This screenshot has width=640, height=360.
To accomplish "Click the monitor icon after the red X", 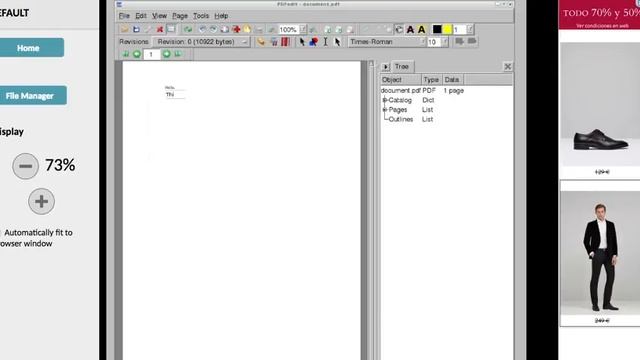I will (171, 29).
